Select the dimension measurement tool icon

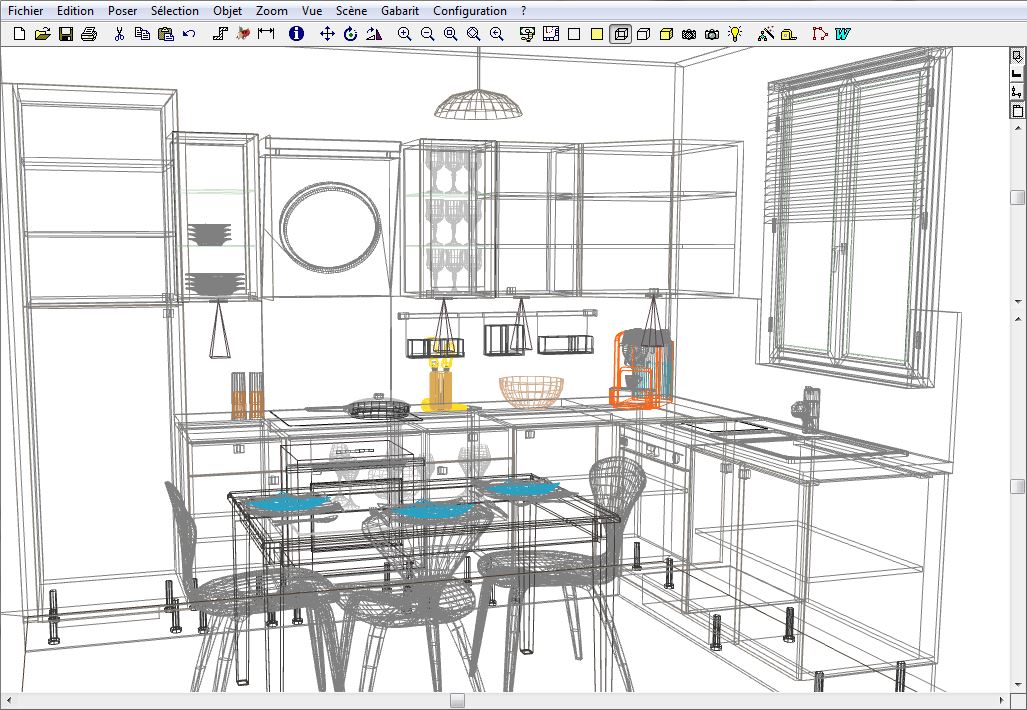point(266,34)
